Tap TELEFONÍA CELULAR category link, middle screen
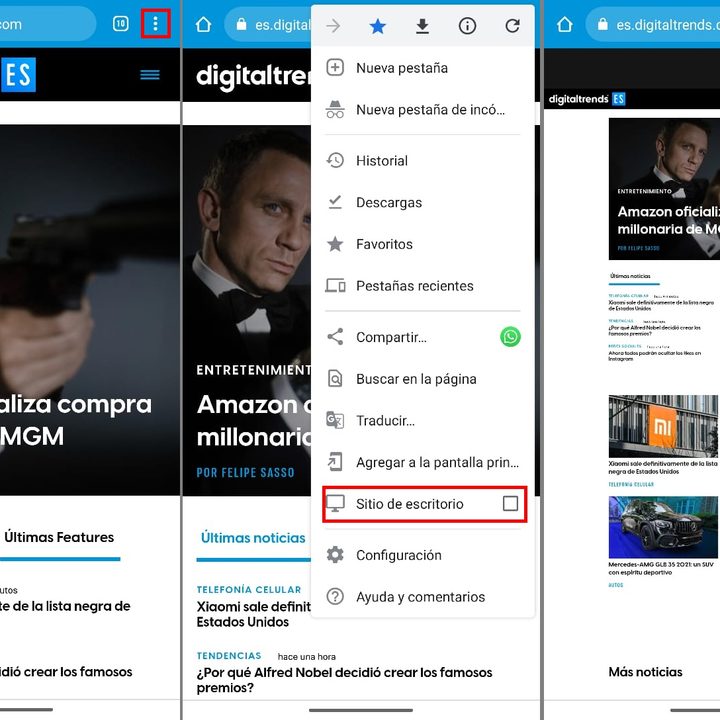The height and width of the screenshot is (720, 720). [x=249, y=590]
